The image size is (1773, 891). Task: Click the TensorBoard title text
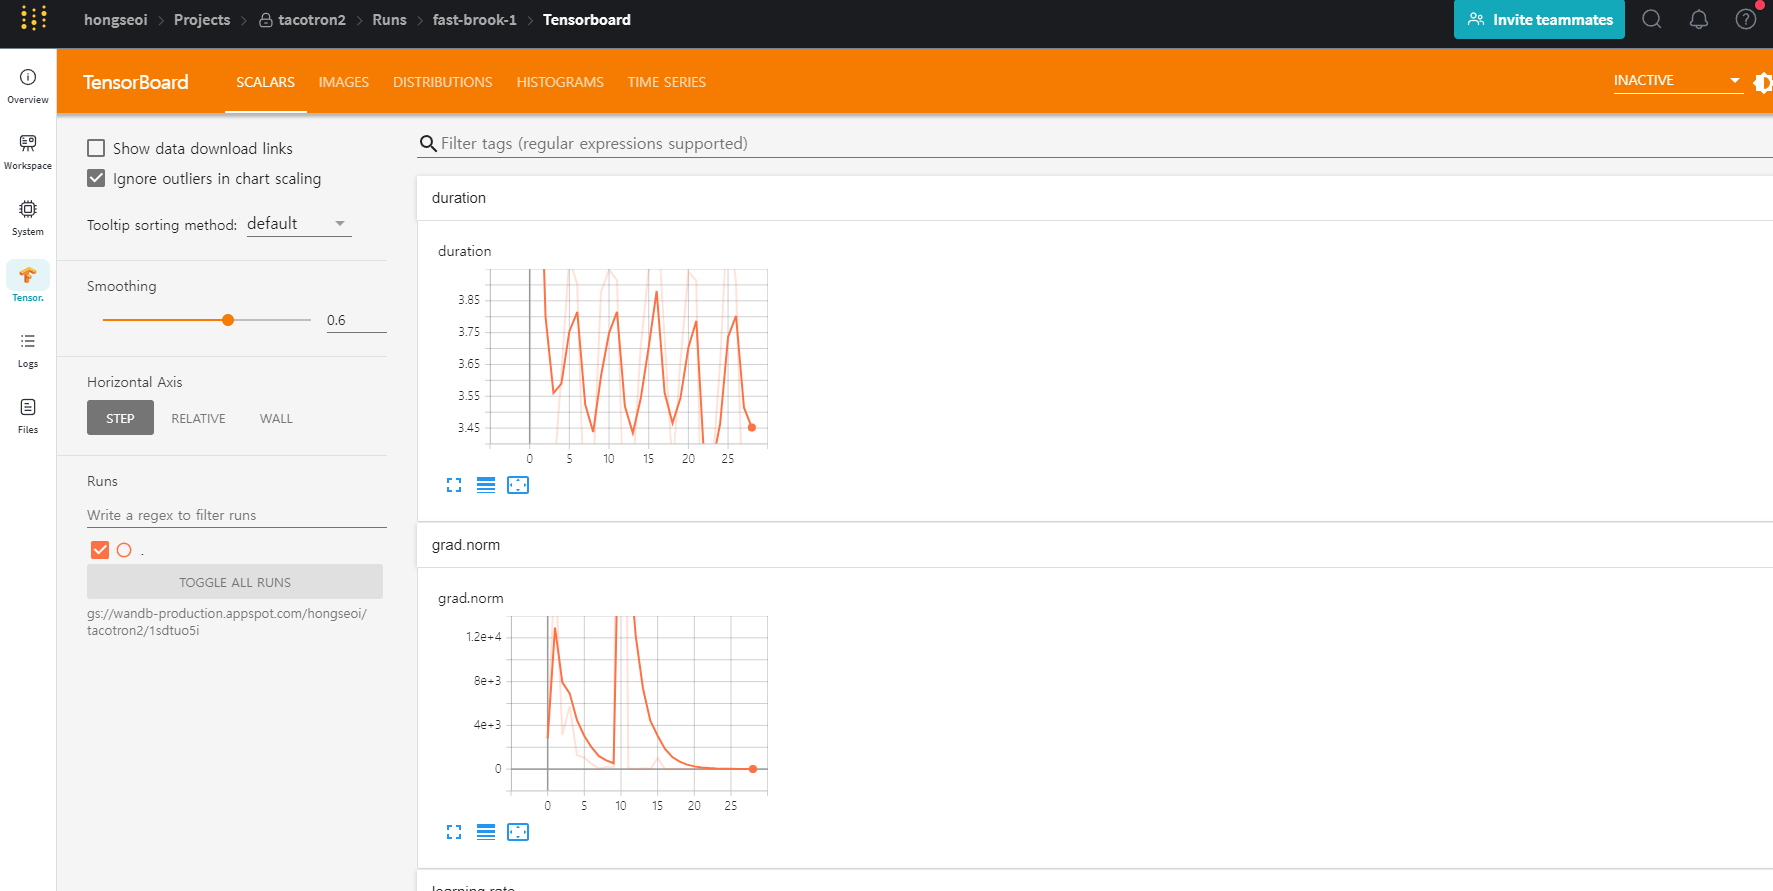[x=135, y=82]
